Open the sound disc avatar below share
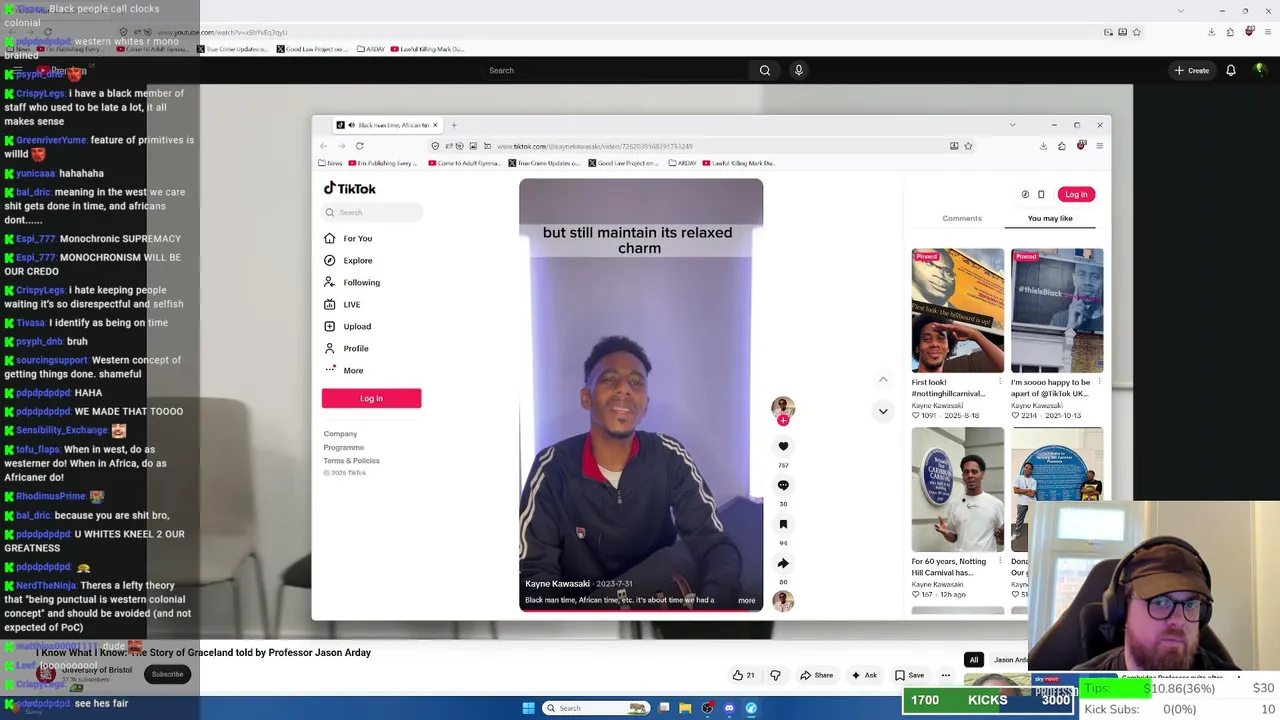Screen dimensions: 1280x720 (x=783, y=600)
